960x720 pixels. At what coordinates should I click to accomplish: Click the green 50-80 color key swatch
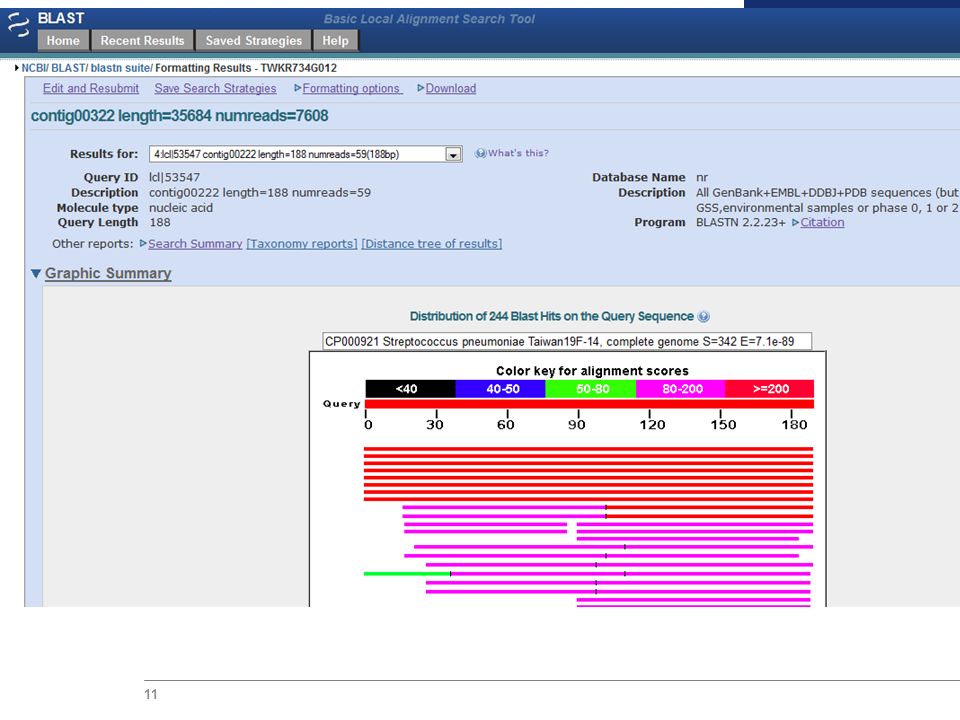pyautogui.click(x=591, y=389)
